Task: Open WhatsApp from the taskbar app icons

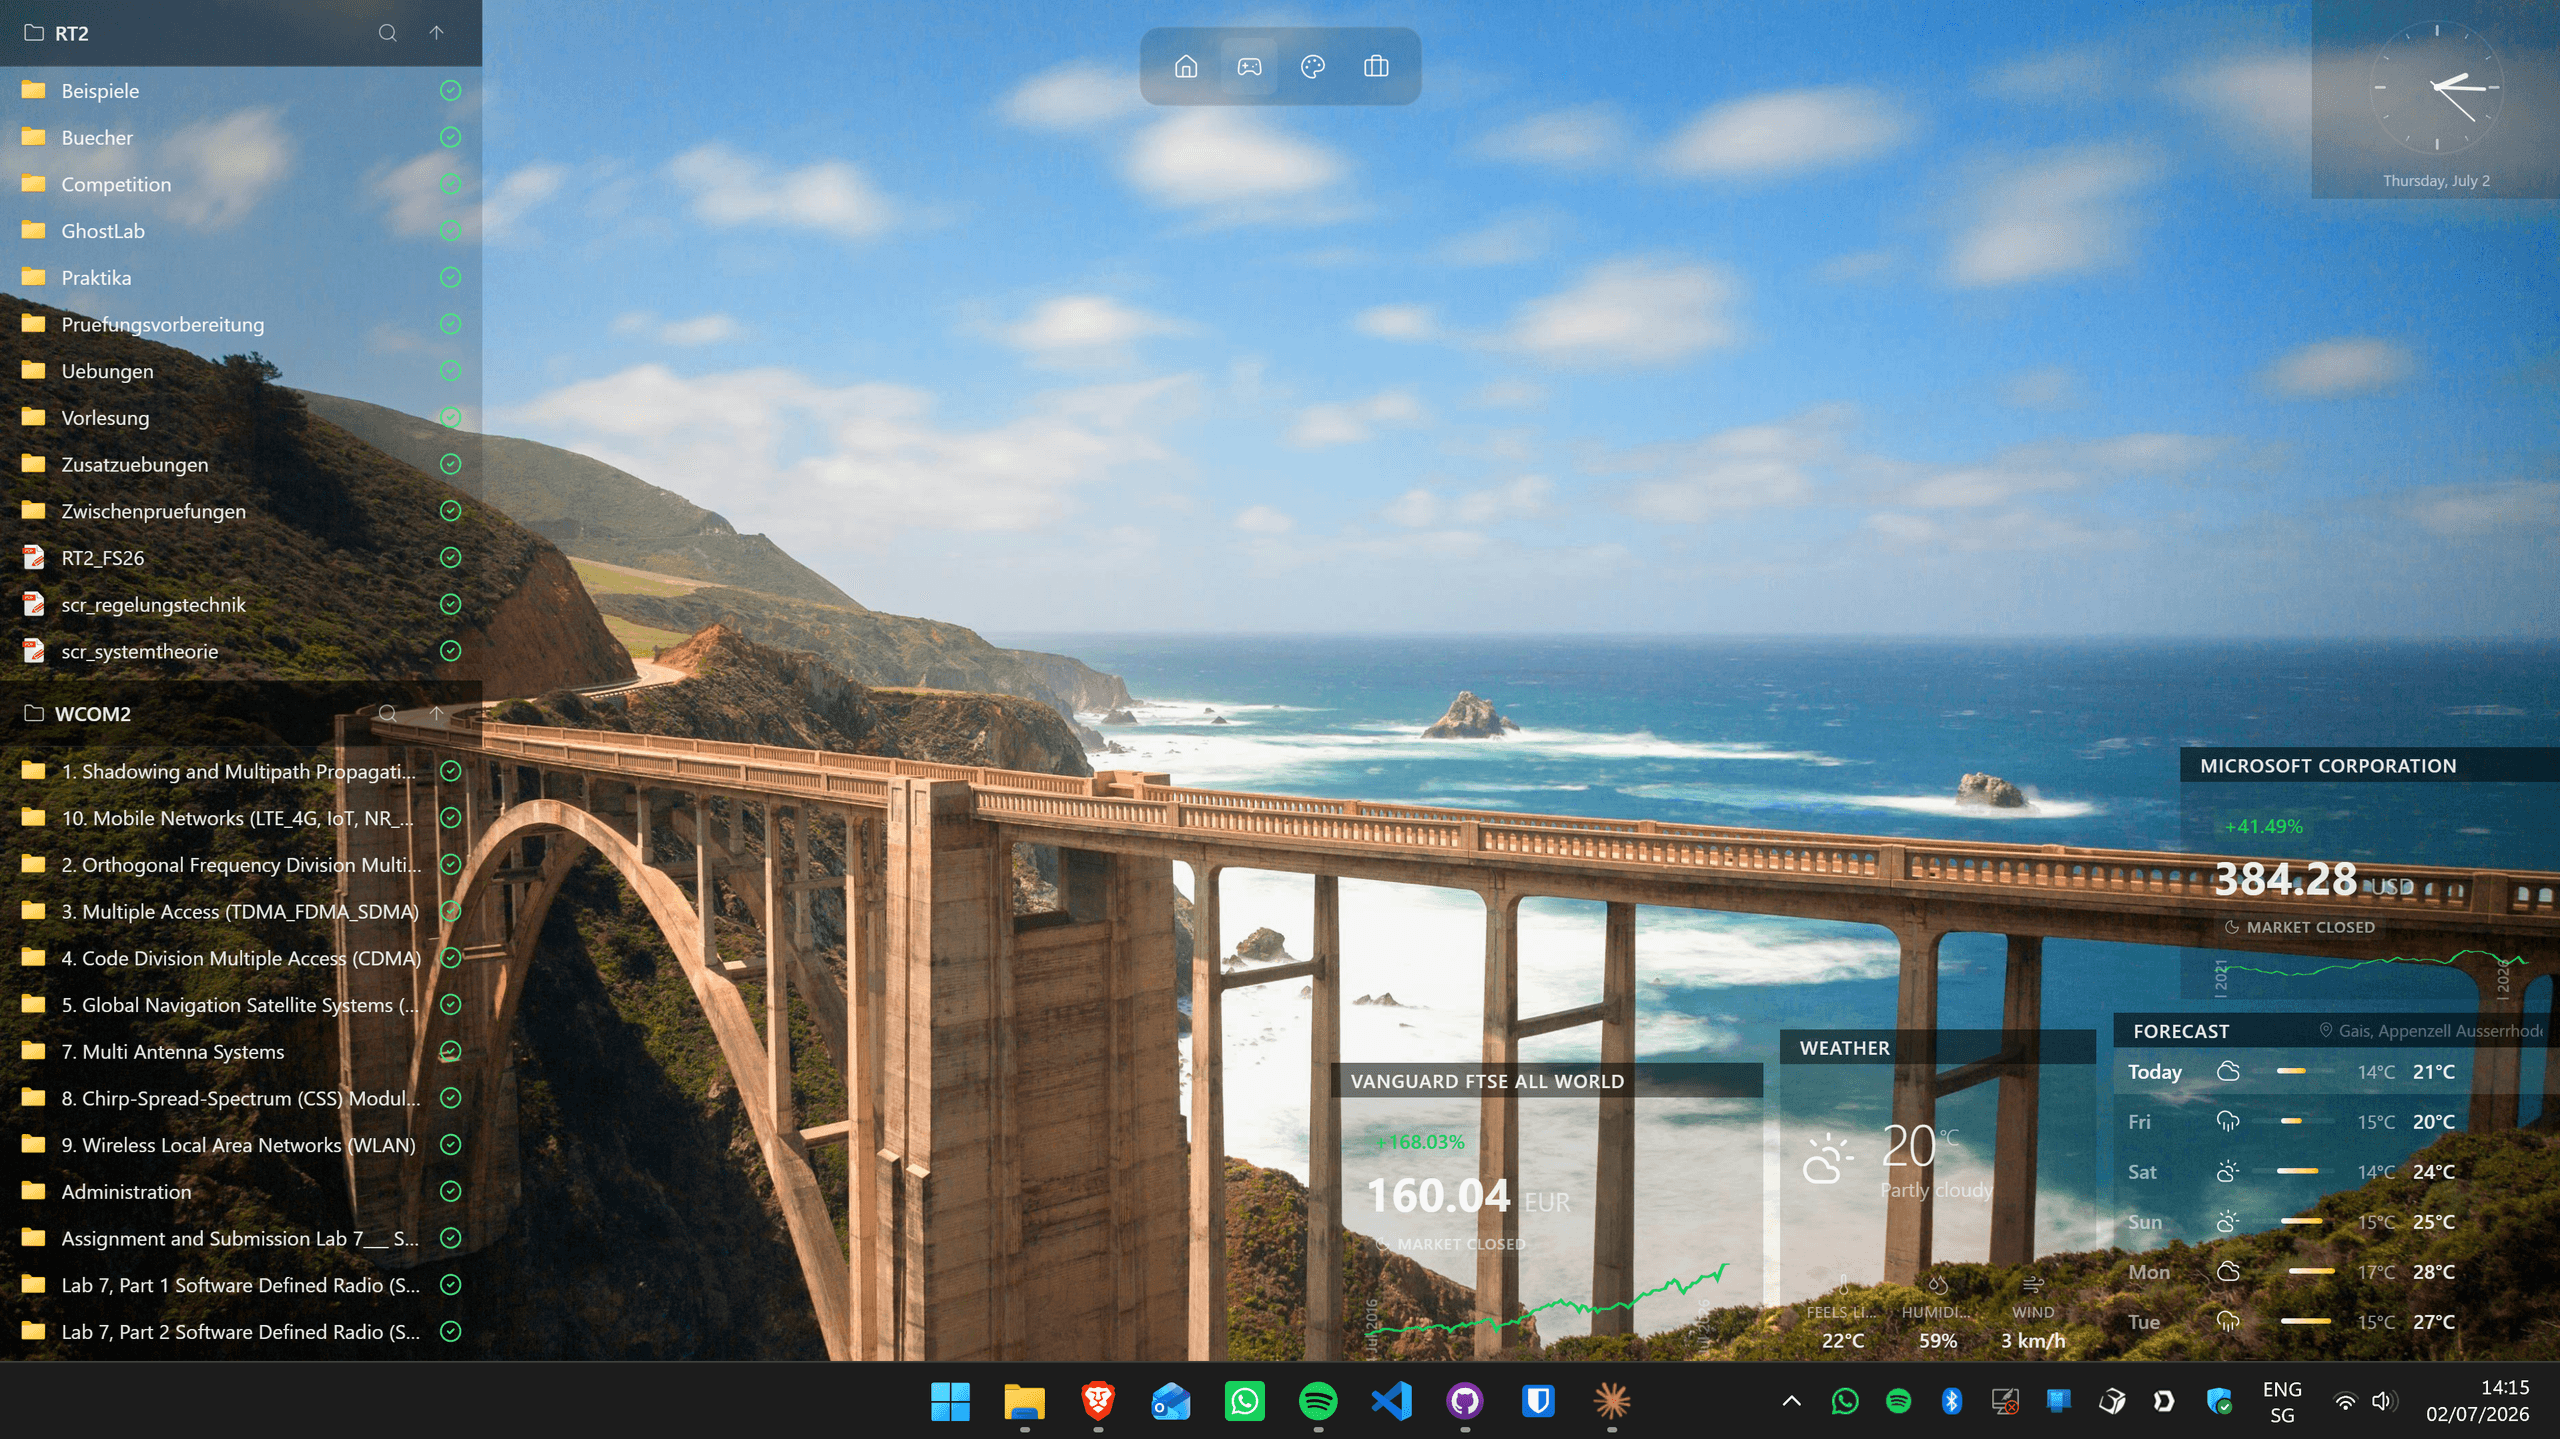Action: click(x=1245, y=1401)
